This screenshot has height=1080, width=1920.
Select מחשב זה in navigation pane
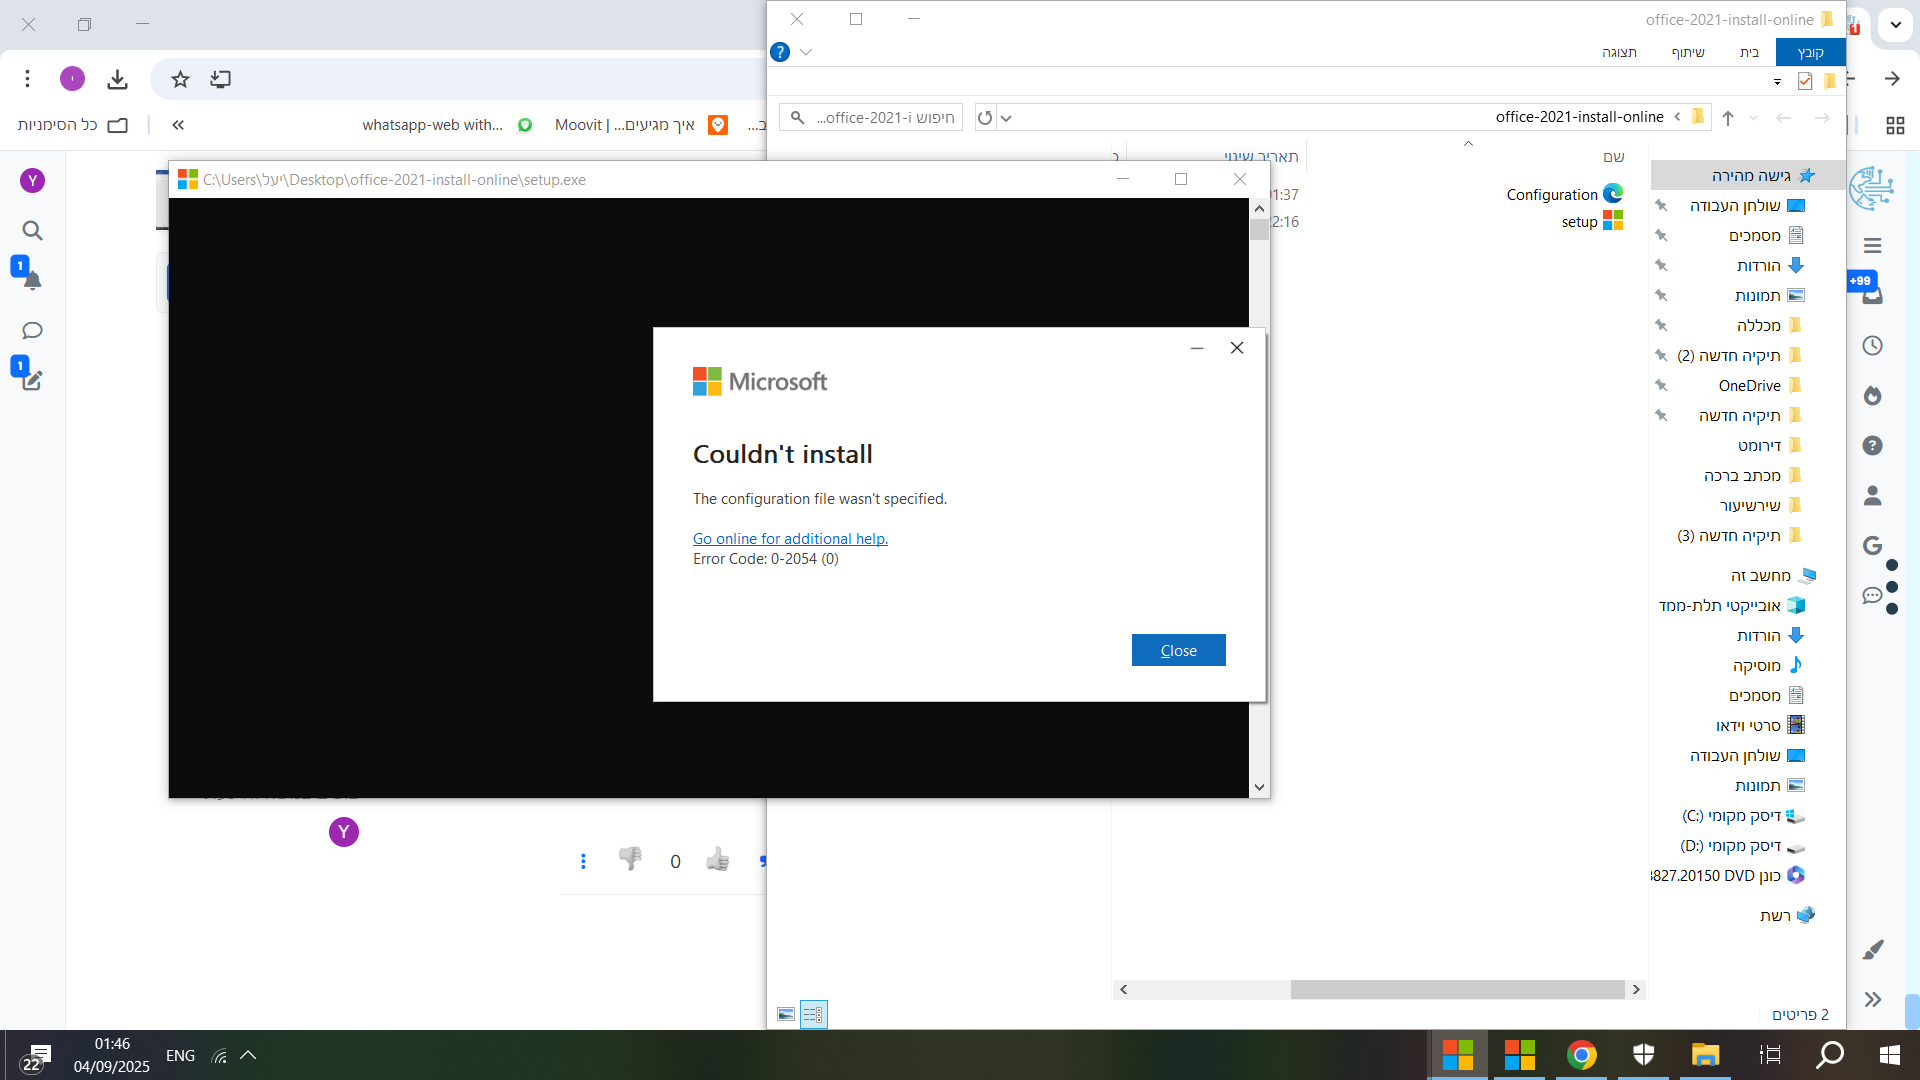pos(1772,575)
